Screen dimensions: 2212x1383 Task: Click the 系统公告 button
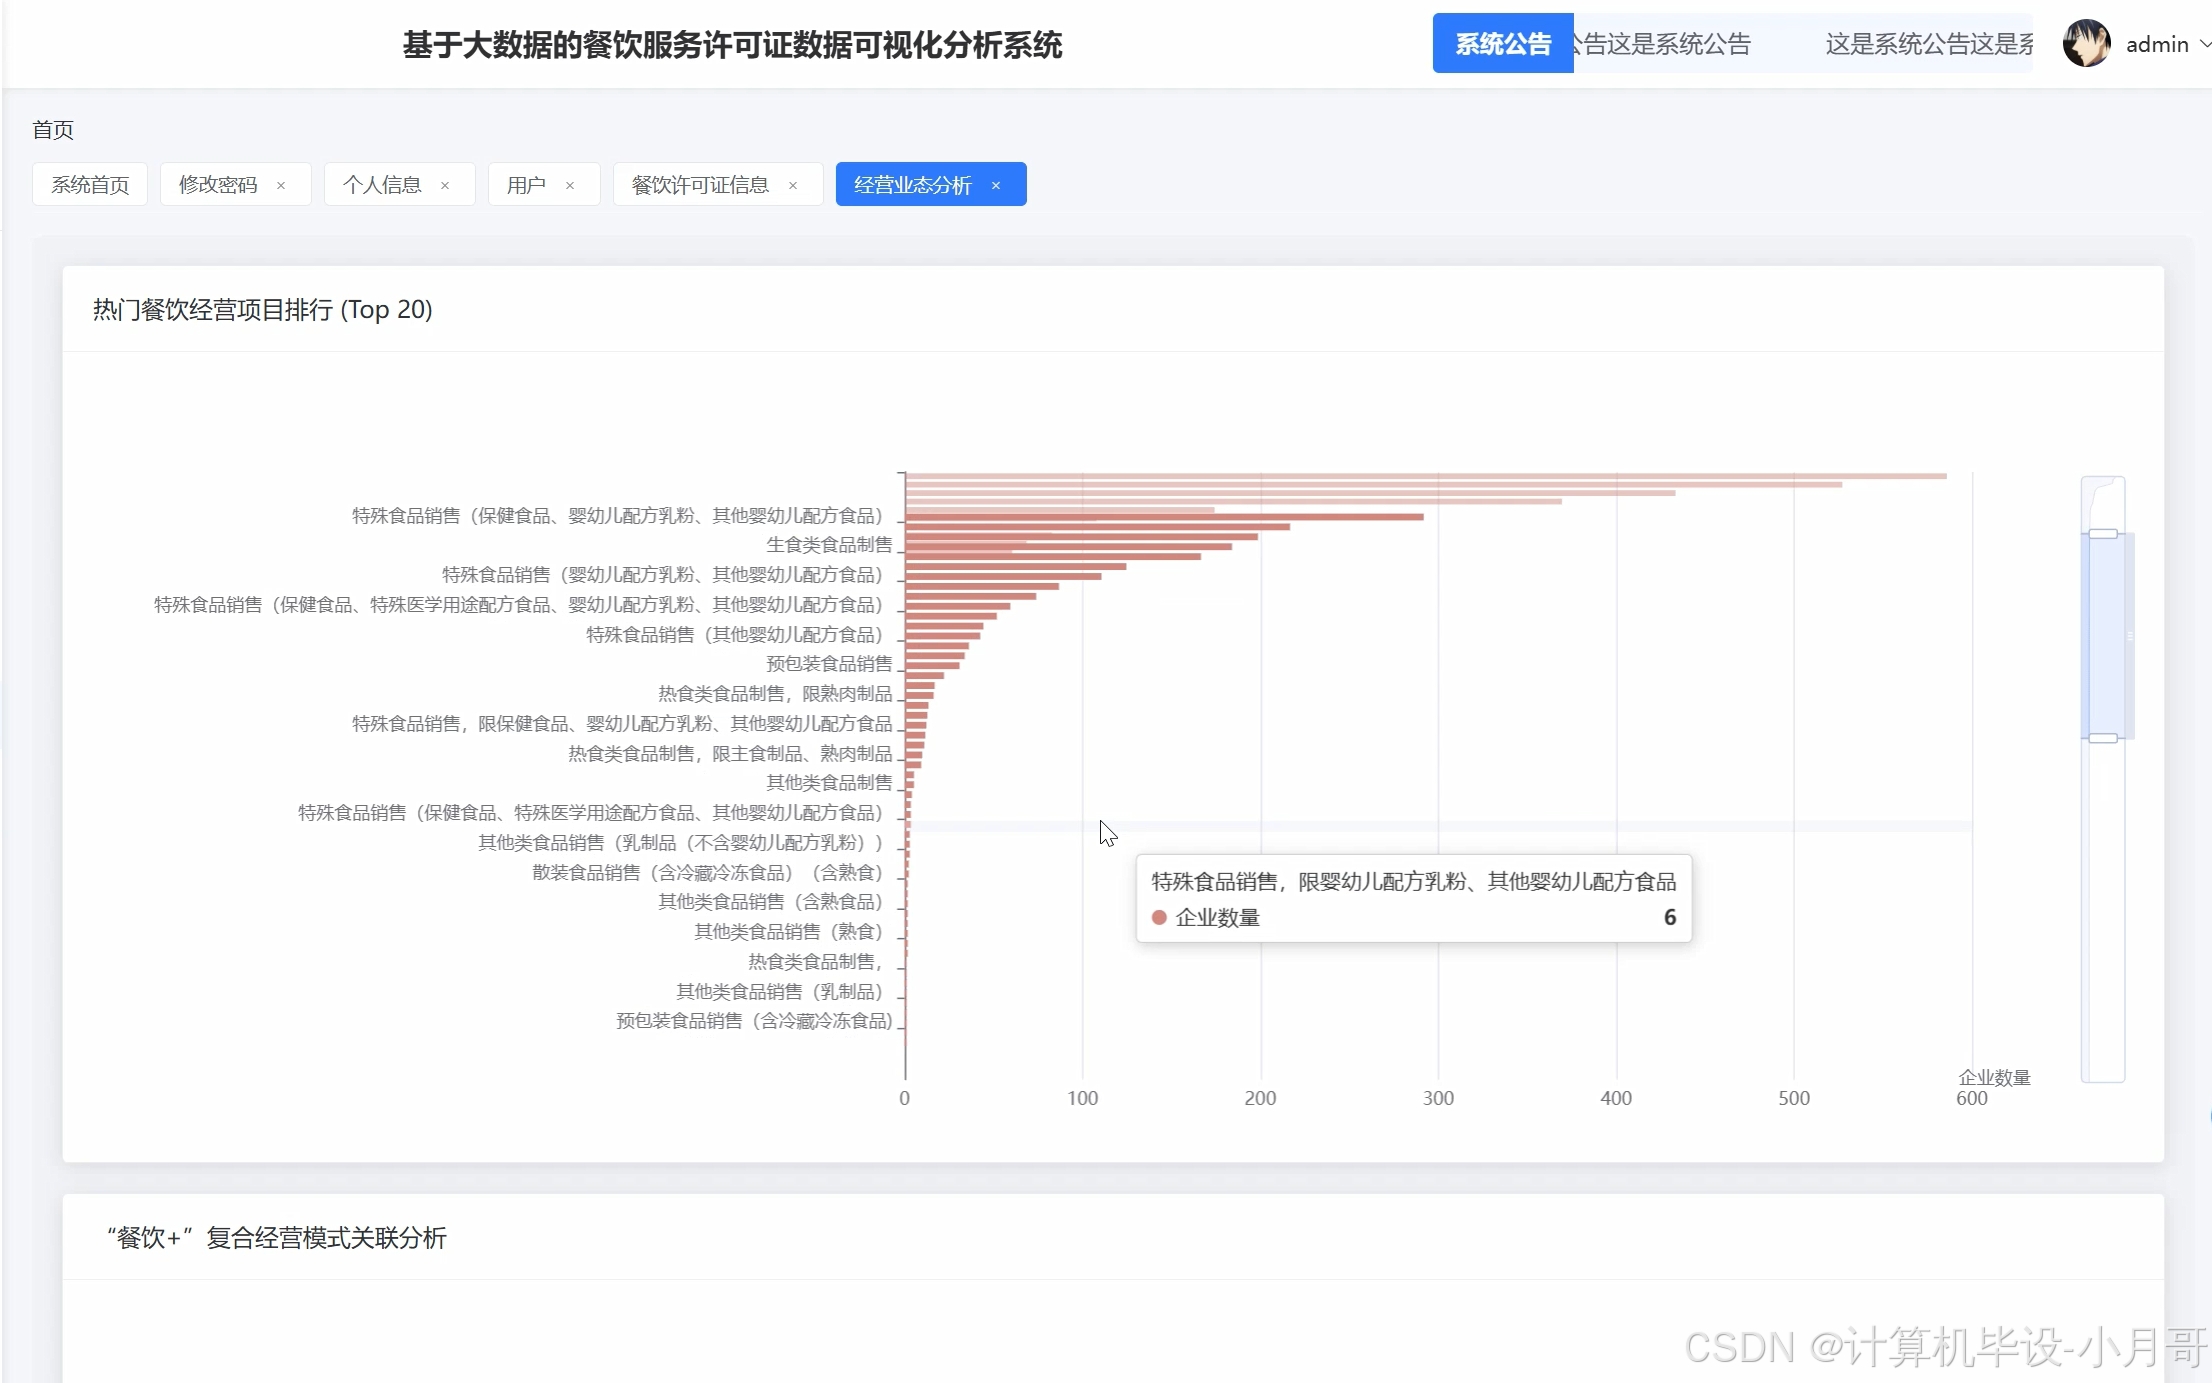[1503, 43]
